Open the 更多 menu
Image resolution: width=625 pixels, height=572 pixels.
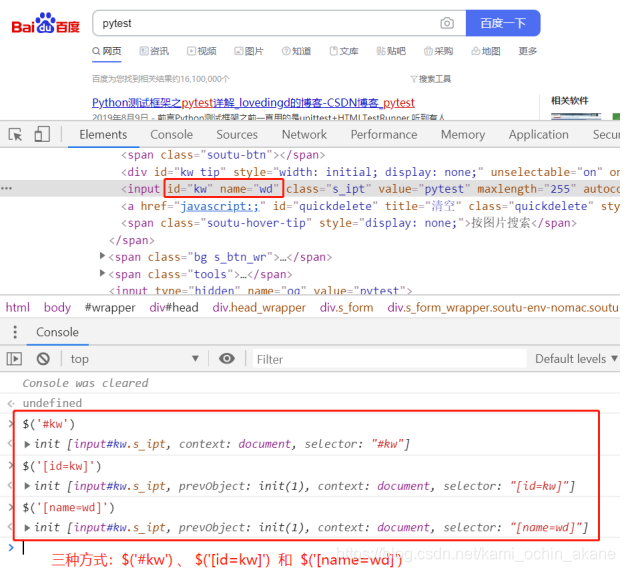click(x=528, y=51)
